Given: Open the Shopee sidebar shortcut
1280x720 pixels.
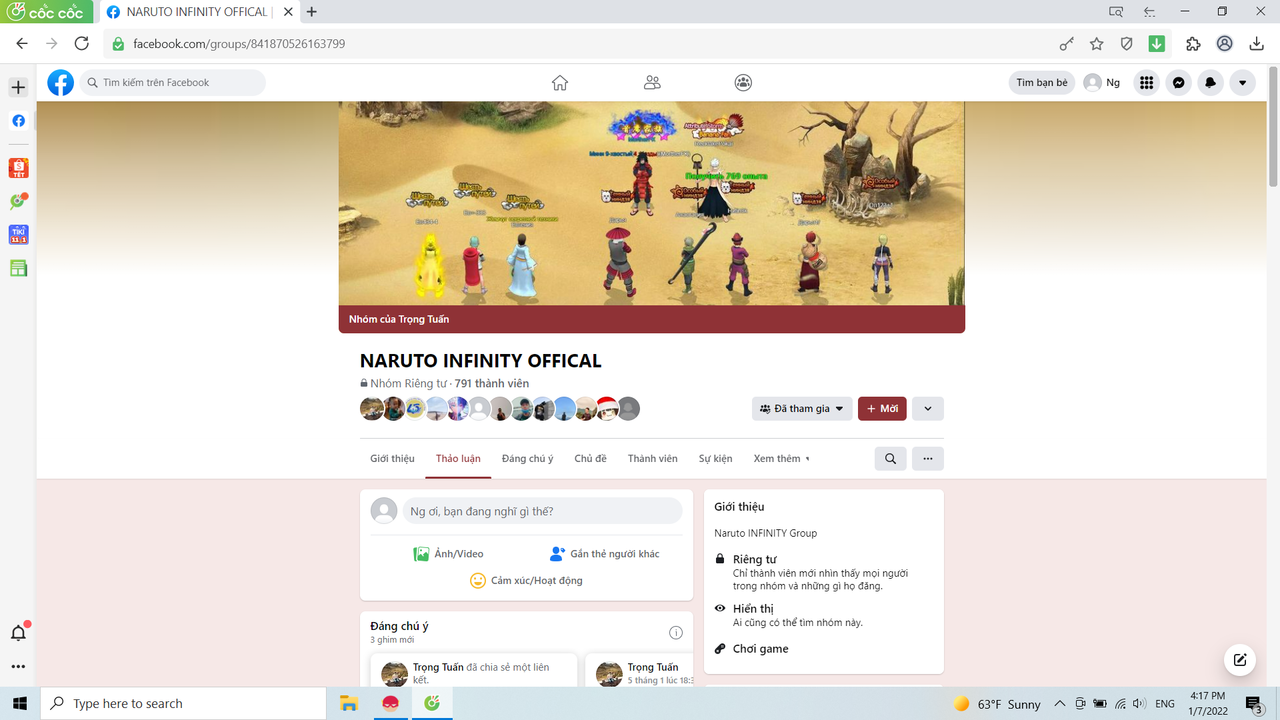Looking at the screenshot, I should 18,168.
